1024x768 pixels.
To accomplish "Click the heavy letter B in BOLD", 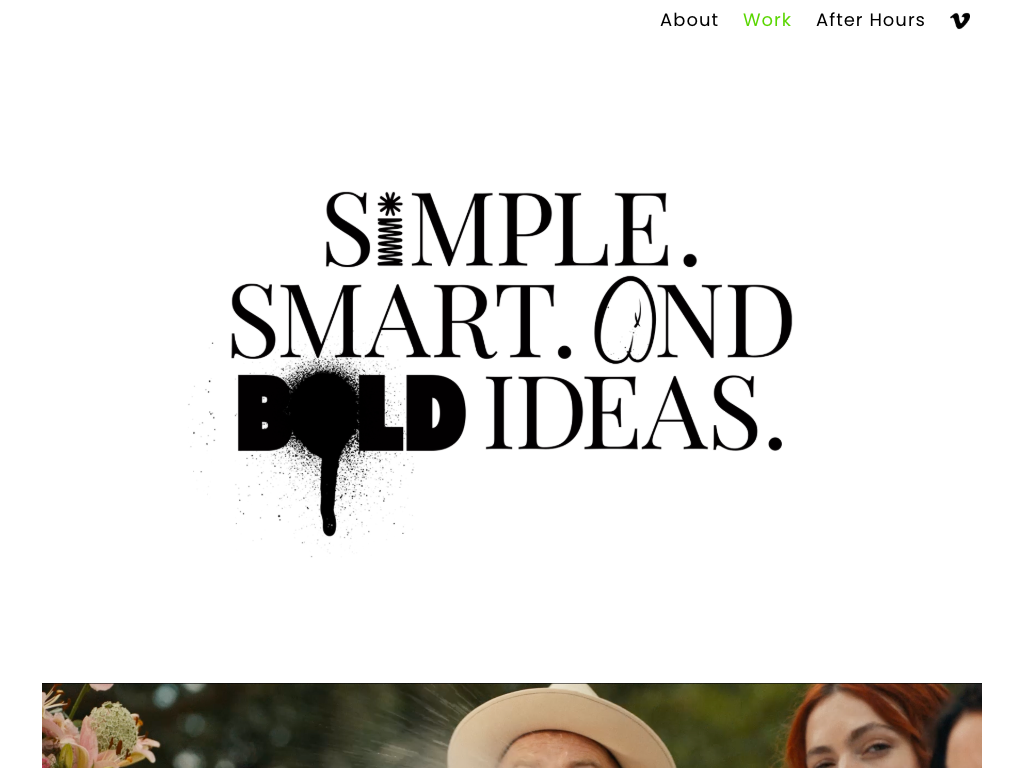I will click(x=262, y=413).
